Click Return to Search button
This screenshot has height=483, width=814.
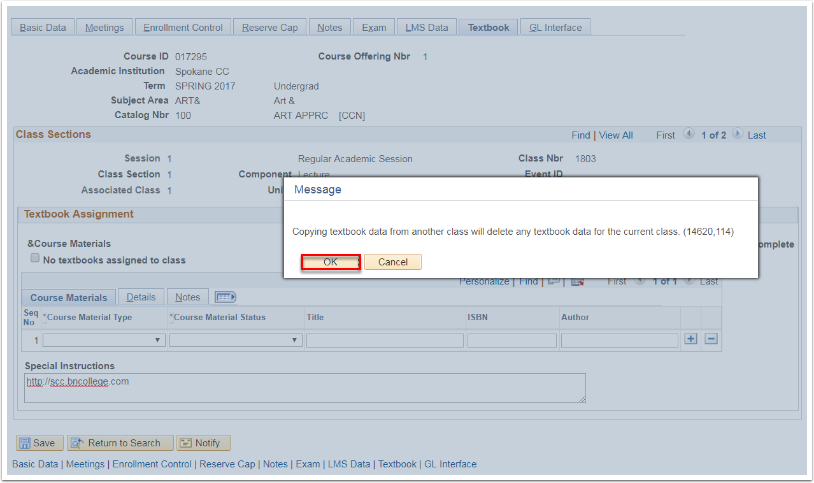click(120, 443)
